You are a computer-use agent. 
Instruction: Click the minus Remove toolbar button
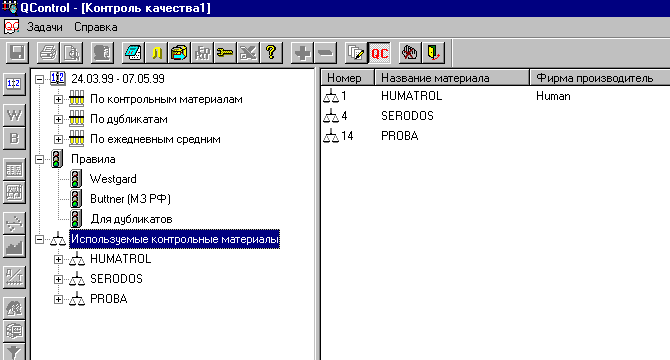click(x=326, y=53)
